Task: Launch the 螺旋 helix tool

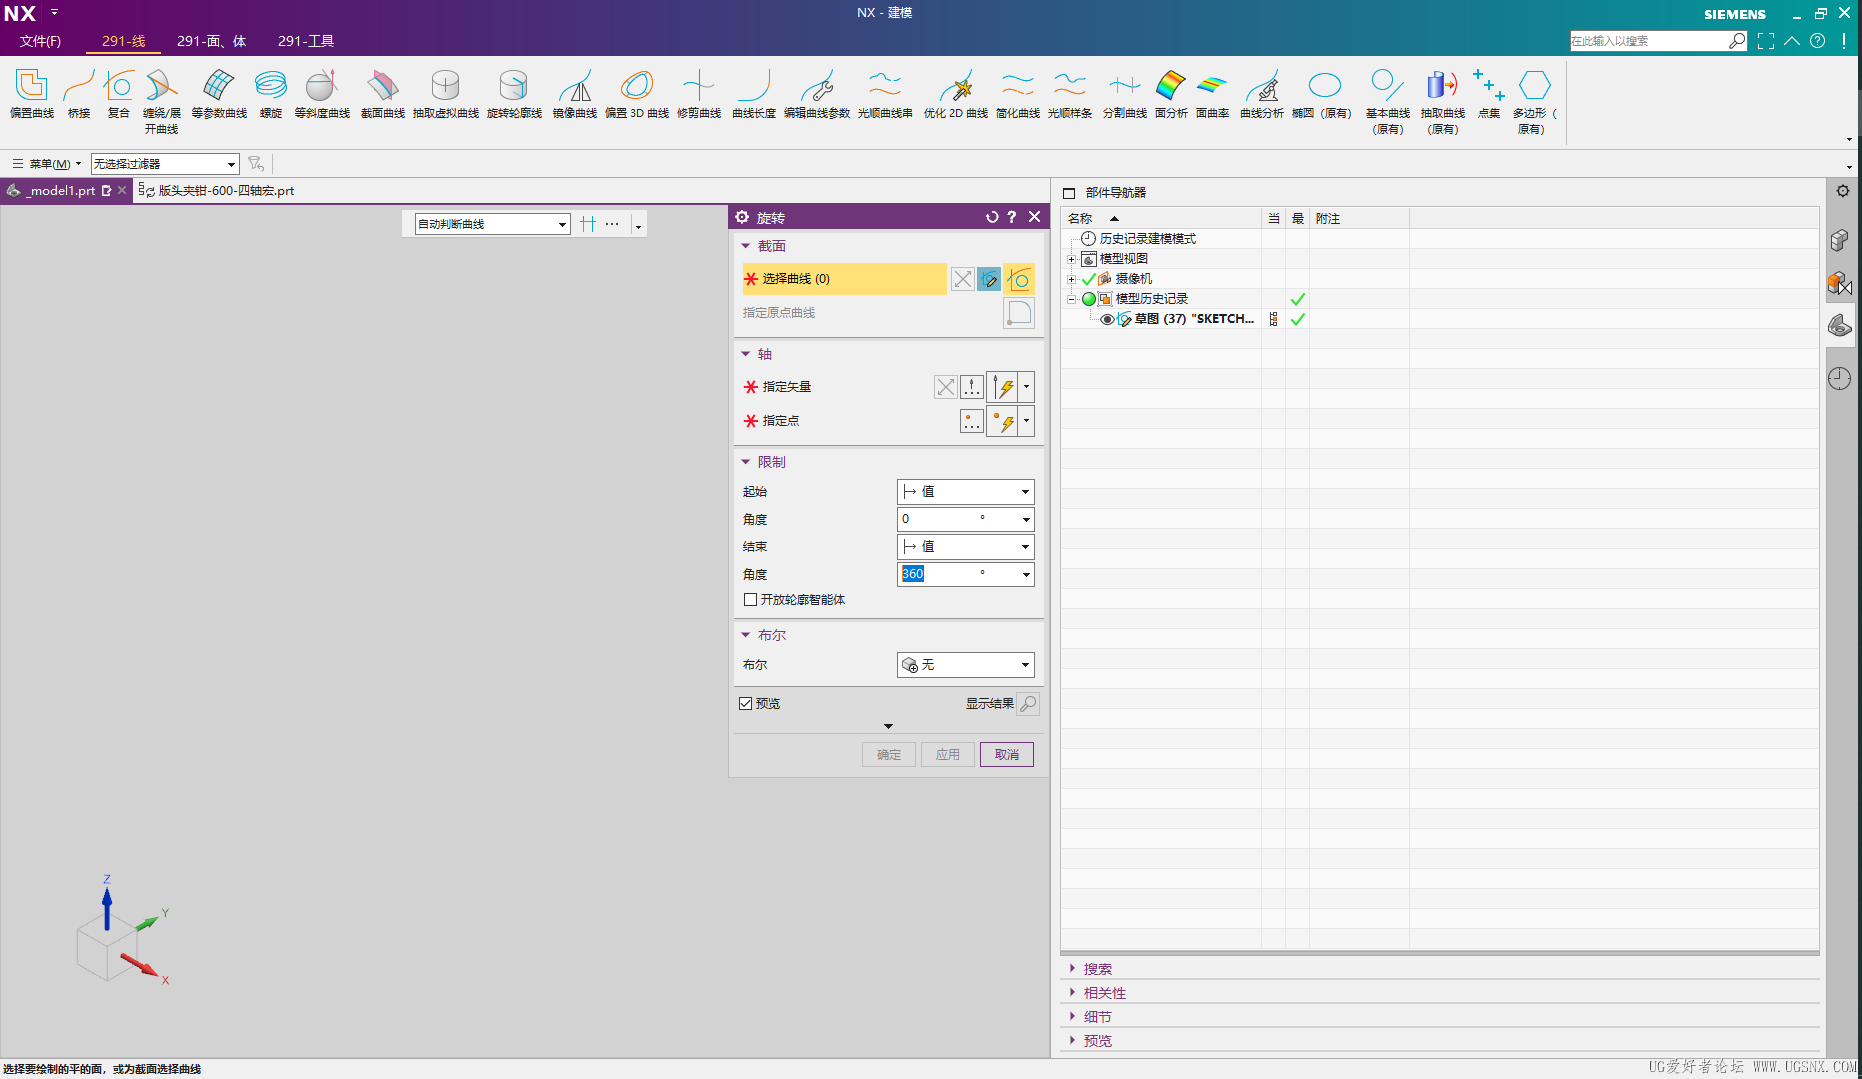Action: (x=271, y=94)
